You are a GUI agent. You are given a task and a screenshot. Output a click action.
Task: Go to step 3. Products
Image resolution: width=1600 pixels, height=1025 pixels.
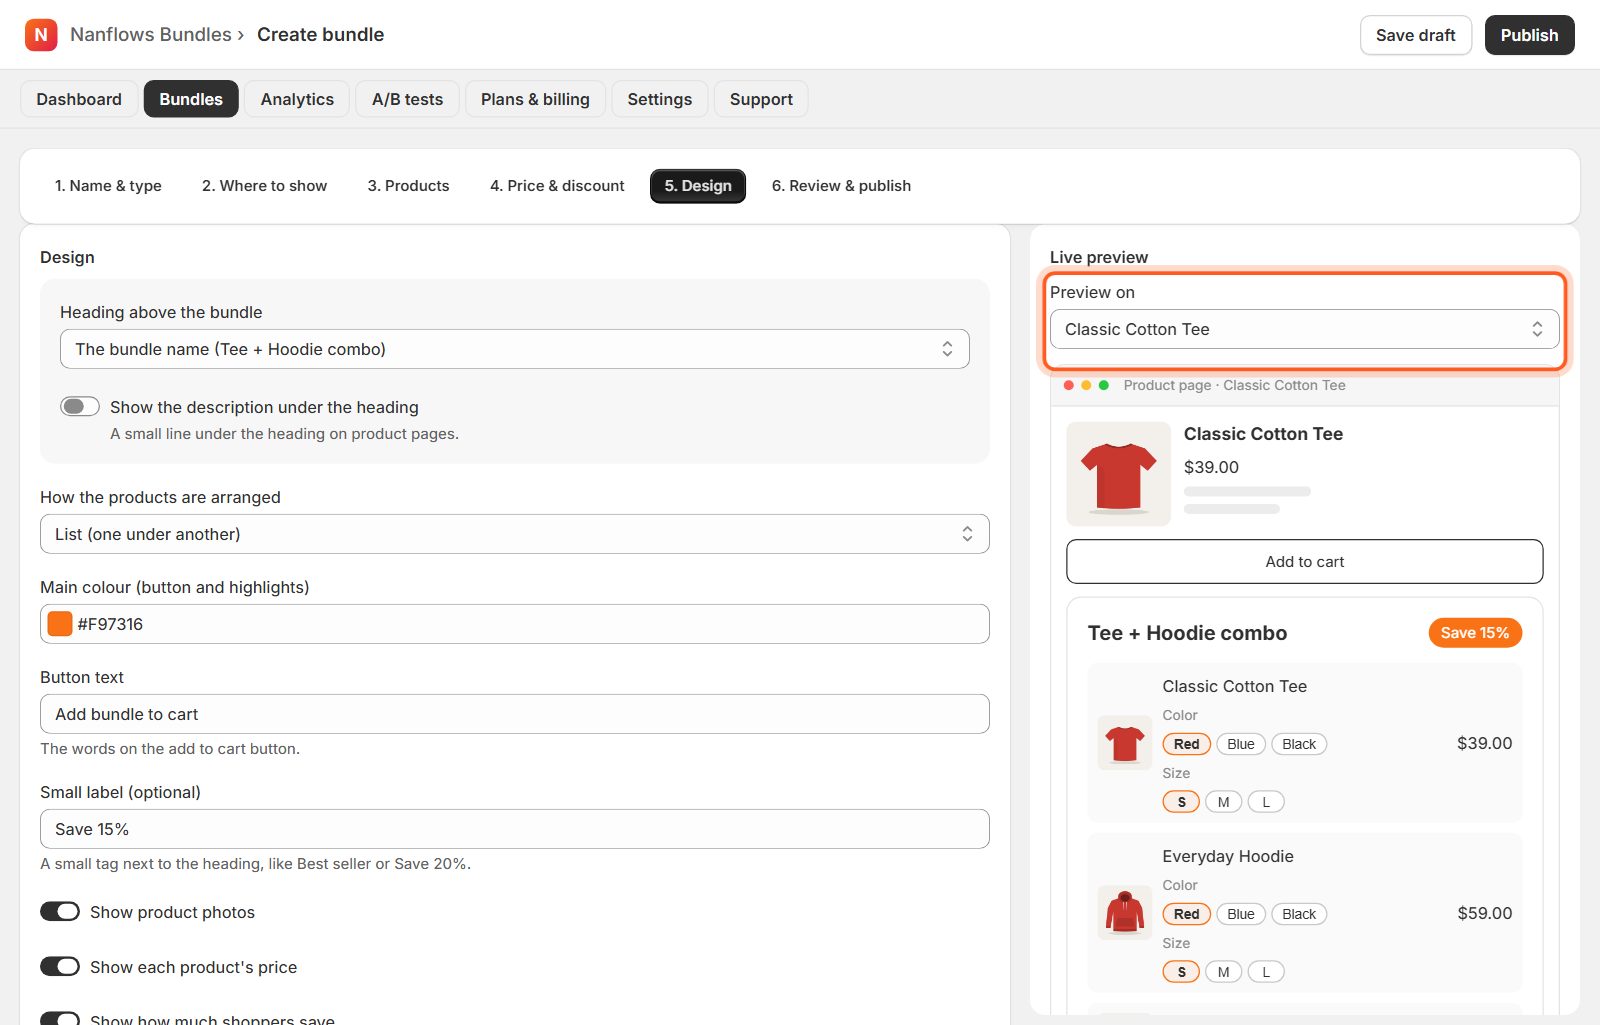pos(408,186)
